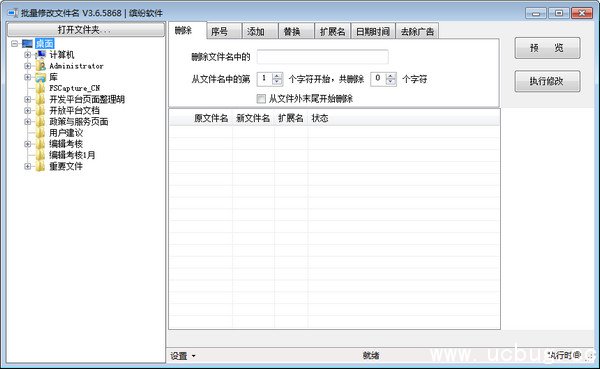Decrease the starting character position spinner
This screenshot has height=369, width=600.
tap(277, 82)
